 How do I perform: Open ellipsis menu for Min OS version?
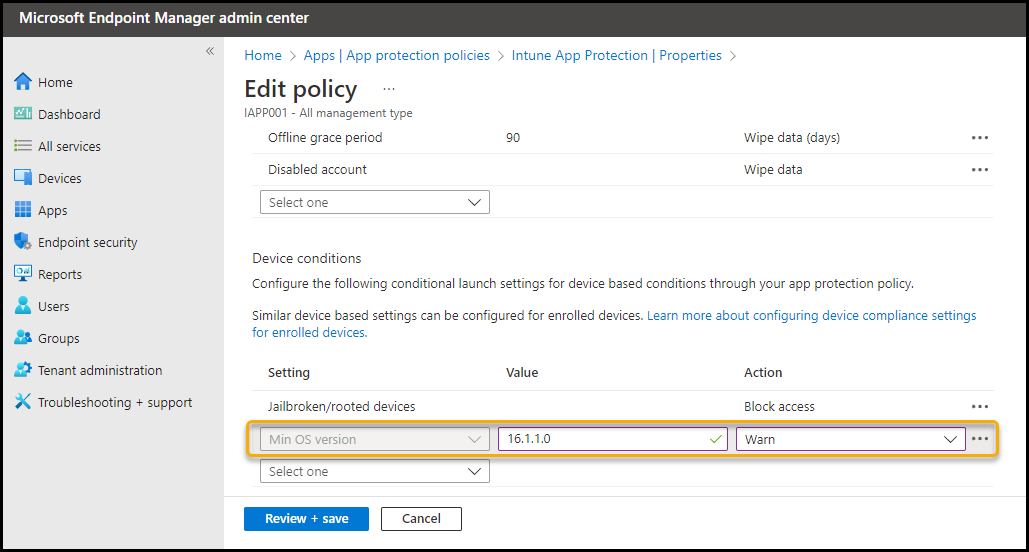pyautogui.click(x=980, y=438)
